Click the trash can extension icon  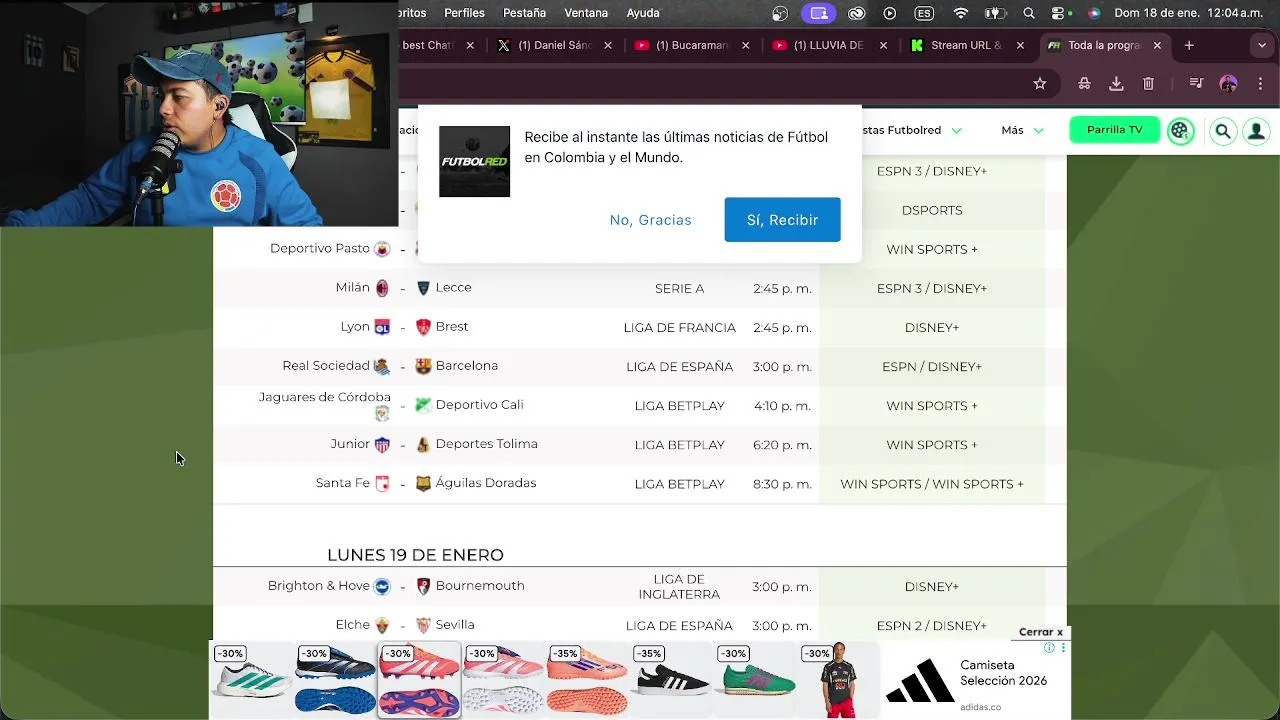coord(1148,84)
